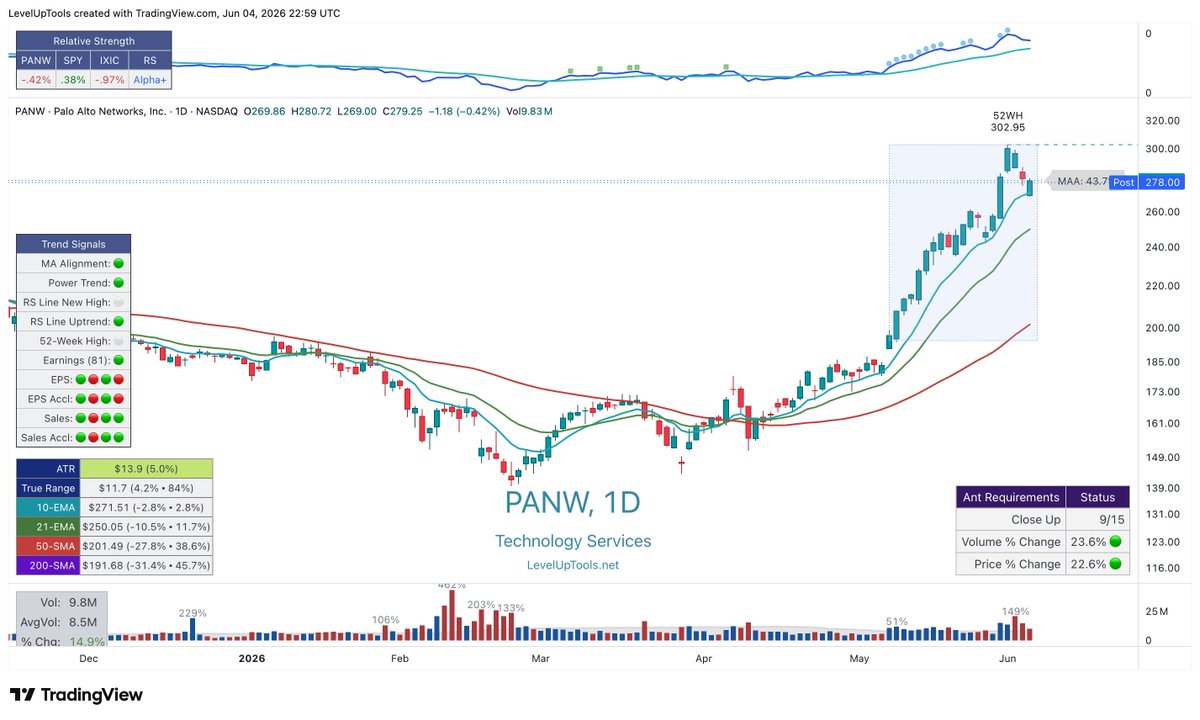Click the 116.00 price axis label
Viewport: 1200px width, 720px height.
point(1163,568)
